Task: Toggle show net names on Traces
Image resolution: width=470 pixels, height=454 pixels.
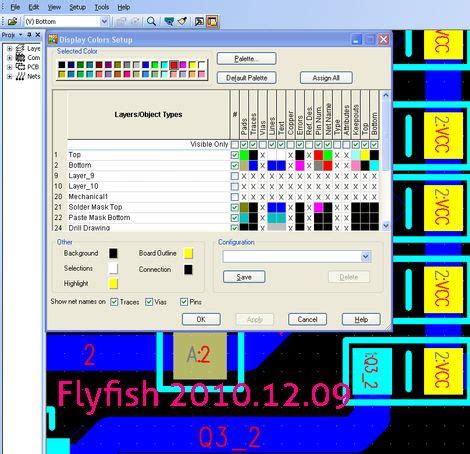Action: (114, 302)
